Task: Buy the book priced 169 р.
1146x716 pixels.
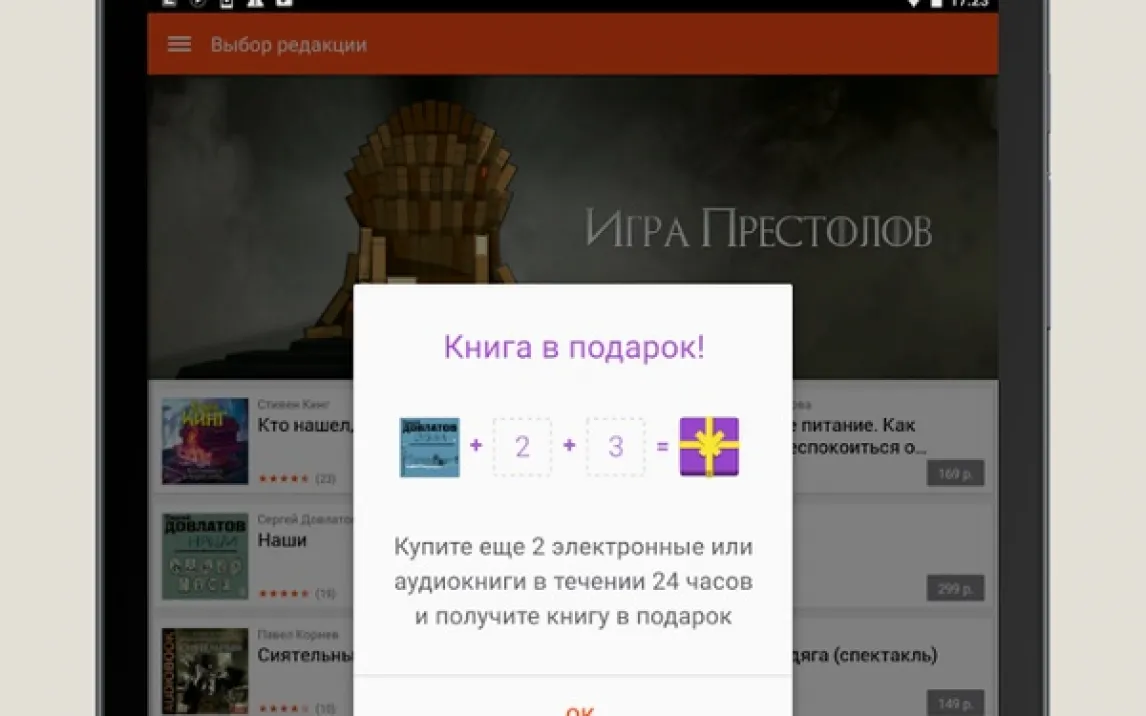Action: coord(954,473)
